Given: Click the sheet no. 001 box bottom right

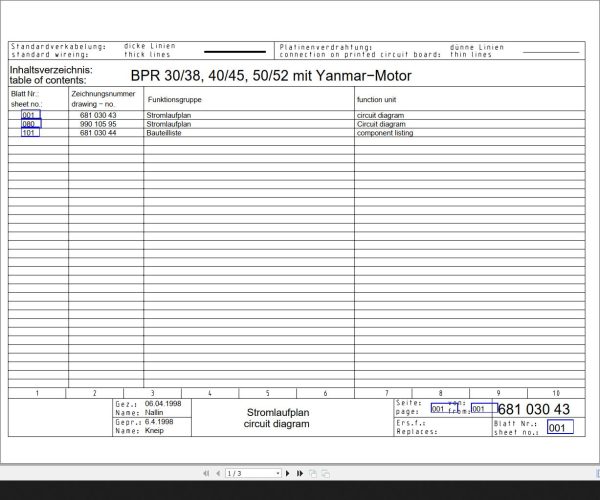Looking at the screenshot, I should [560, 427].
